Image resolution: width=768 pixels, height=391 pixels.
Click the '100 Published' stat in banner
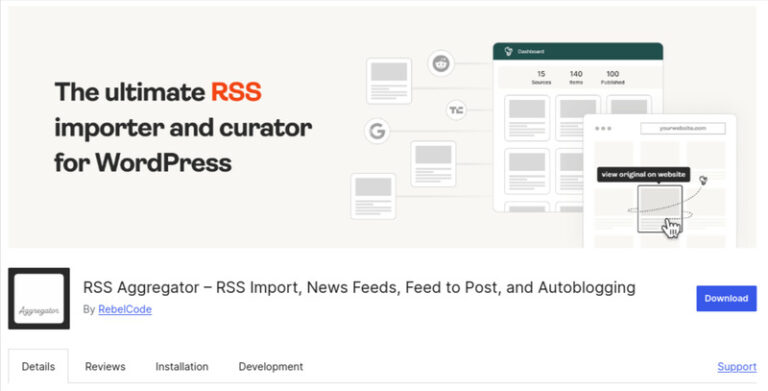click(x=613, y=77)
